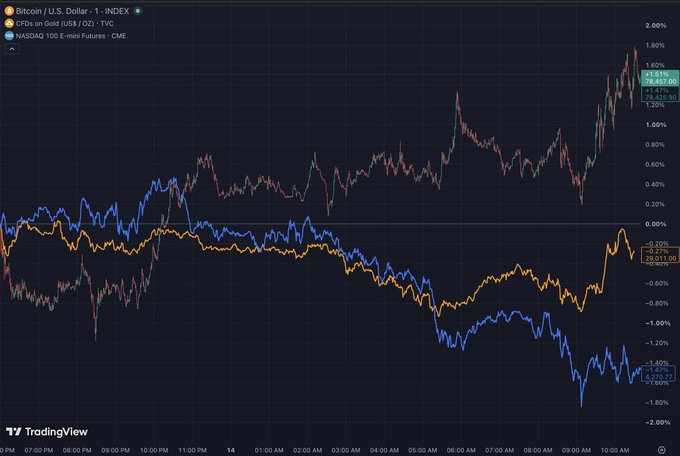Screen dimensions: 680x456
Task: Click the 02:00 AM time axis label
Action: [x=307, y=450]
